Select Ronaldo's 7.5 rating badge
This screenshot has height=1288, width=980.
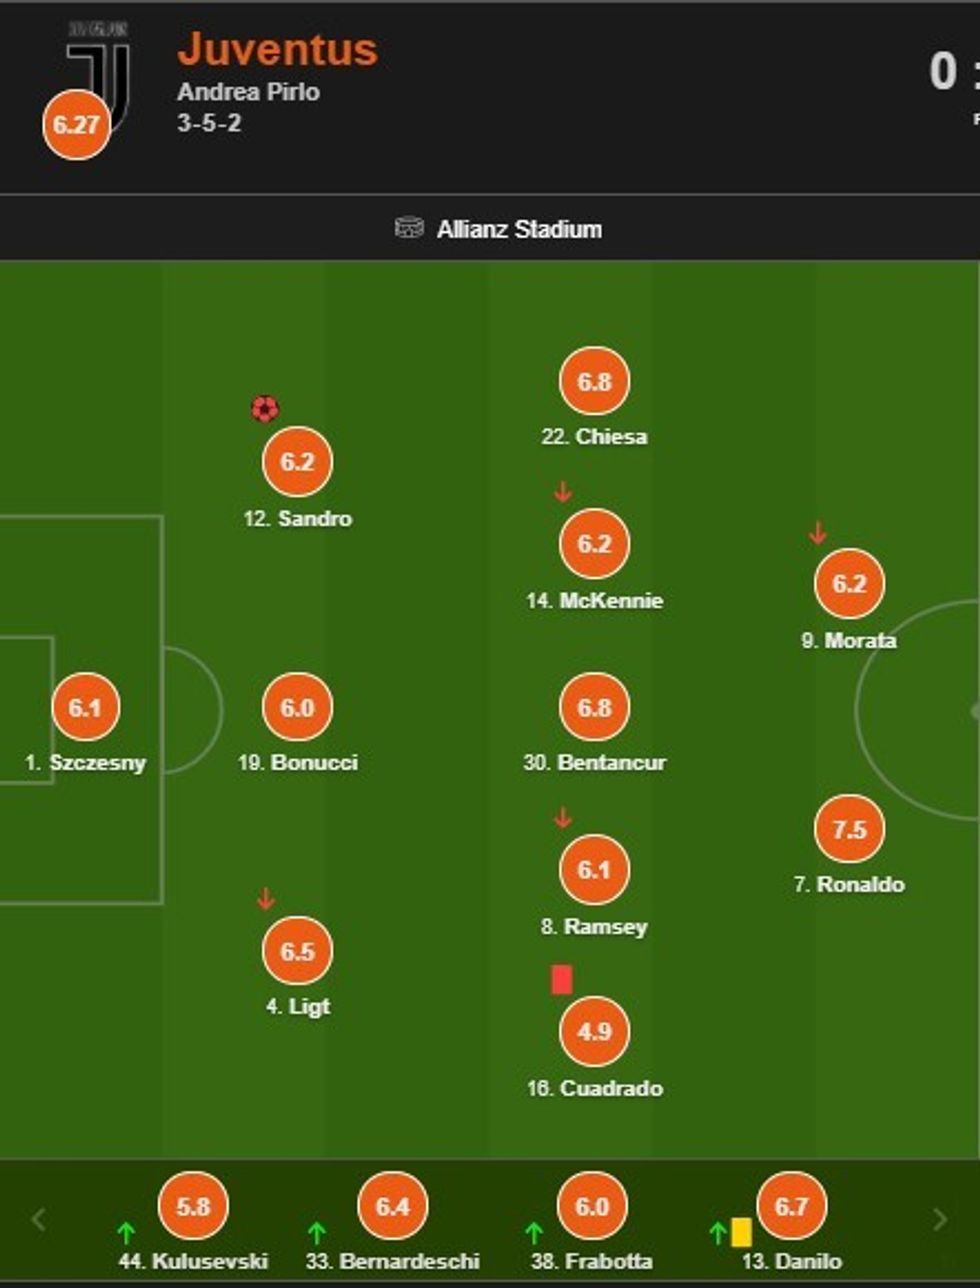coord(849,829)
